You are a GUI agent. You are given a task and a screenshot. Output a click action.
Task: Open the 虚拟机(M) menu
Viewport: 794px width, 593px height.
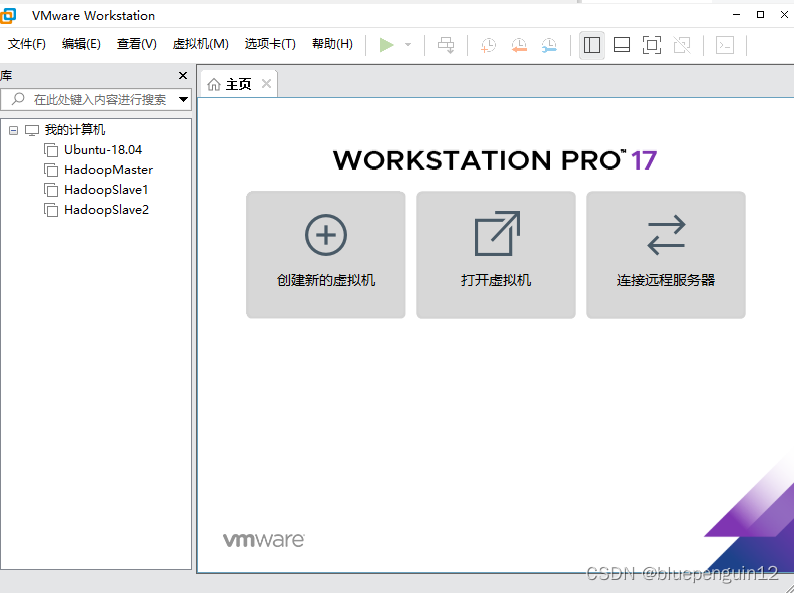[201, 44]
